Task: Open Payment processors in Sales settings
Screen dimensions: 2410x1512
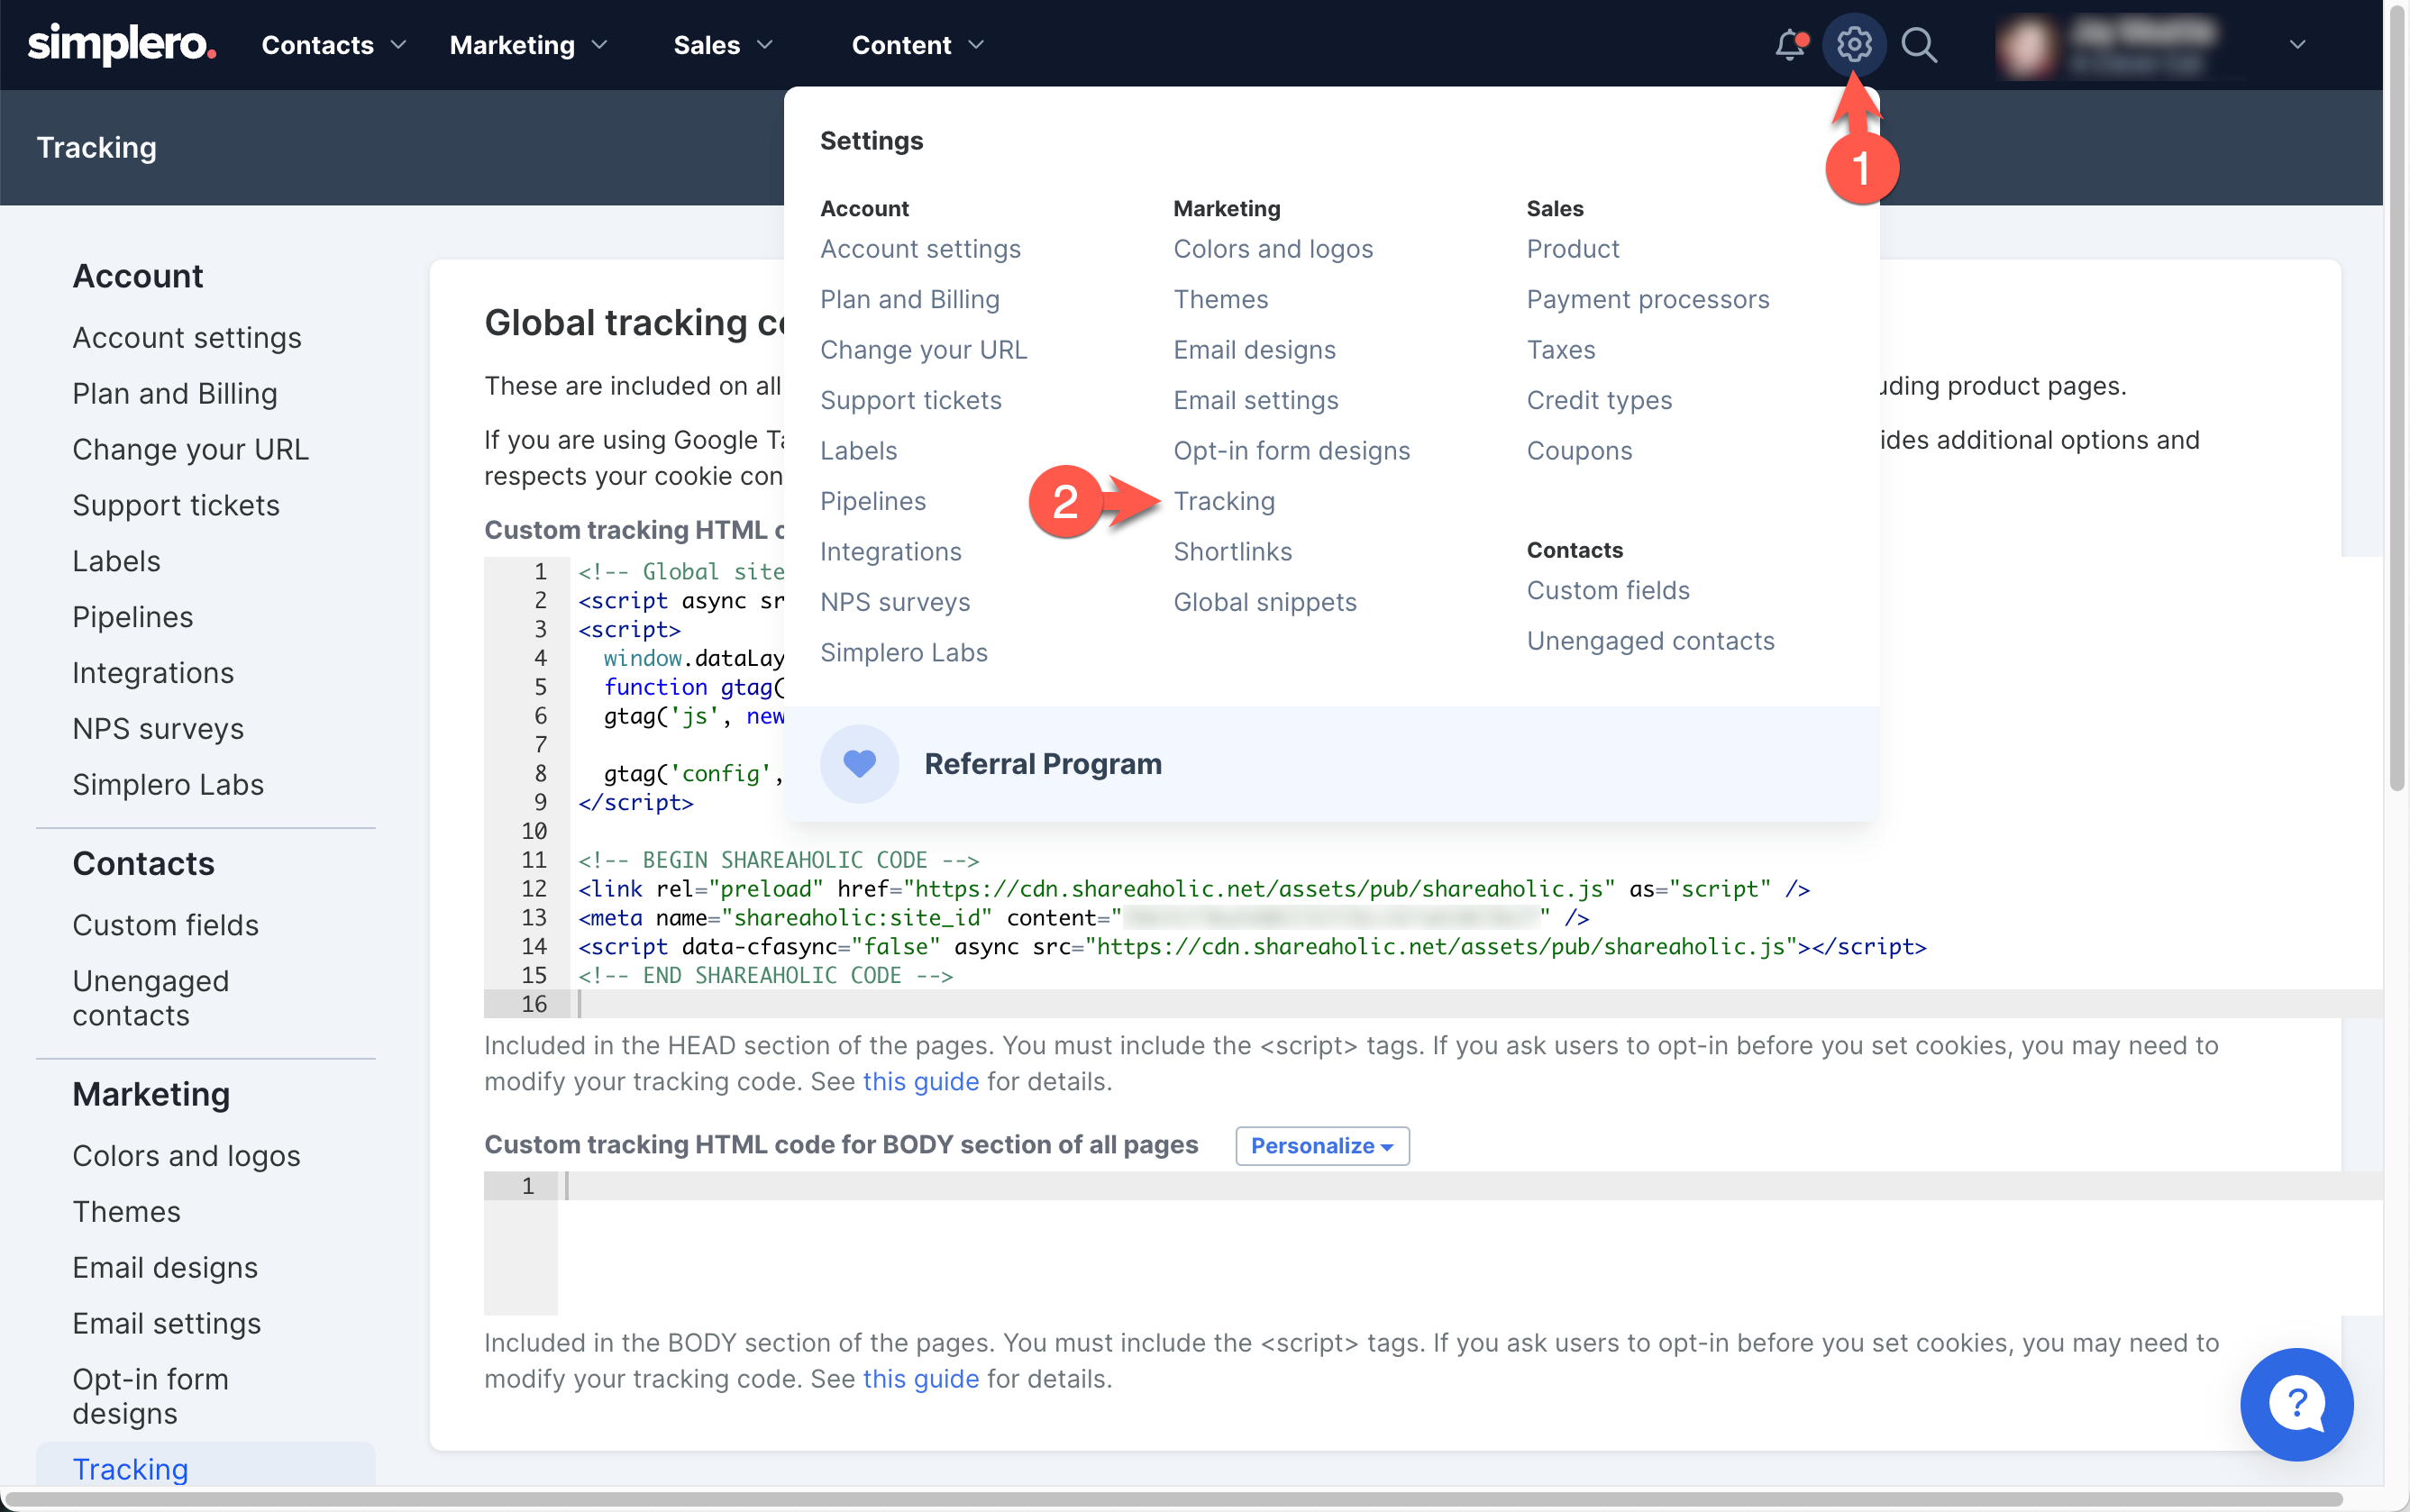Action: (1647, 299)
